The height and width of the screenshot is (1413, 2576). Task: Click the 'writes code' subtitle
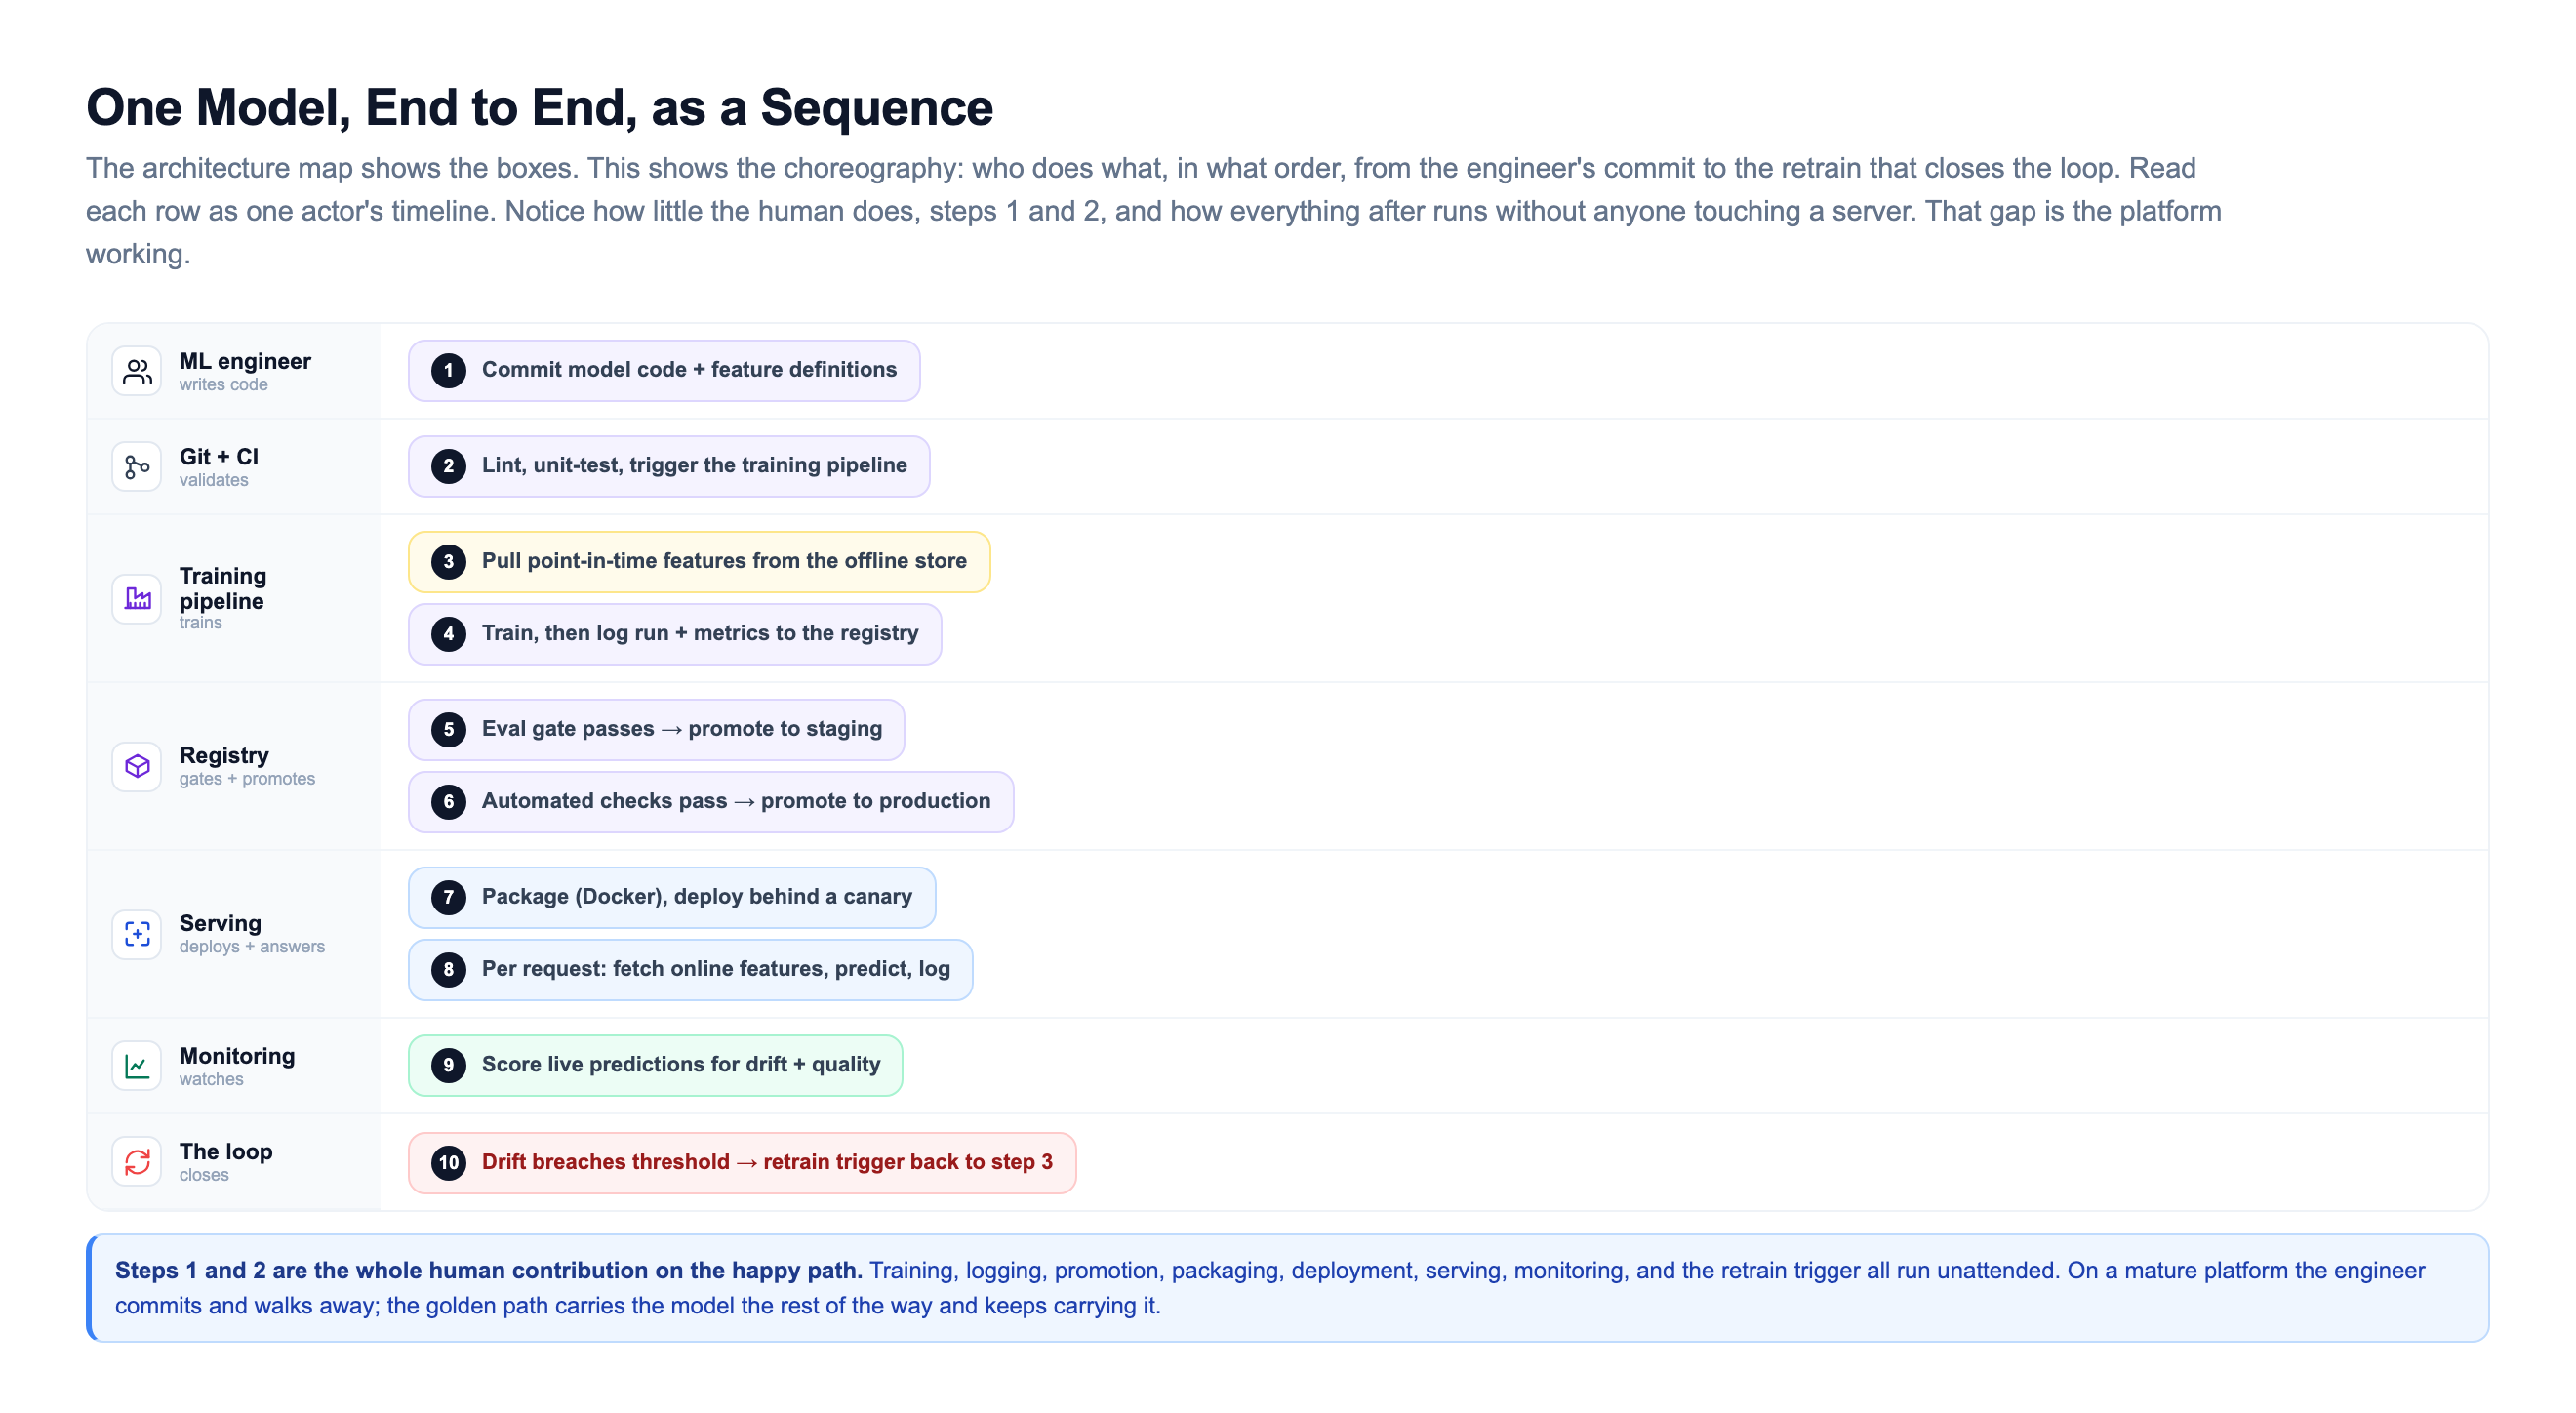tap(223, 385)
